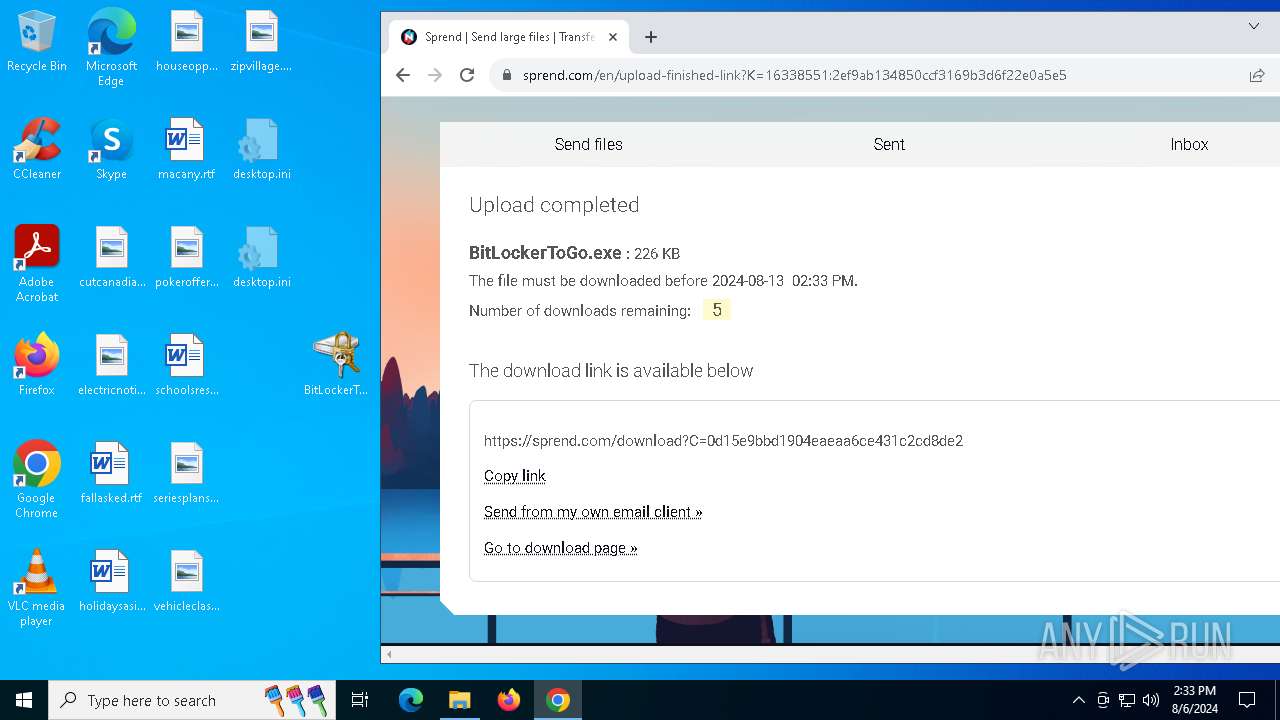Screen dimensions: 1280x720
Task: Select the macany.rtf document
Action: tap(187, 150)
